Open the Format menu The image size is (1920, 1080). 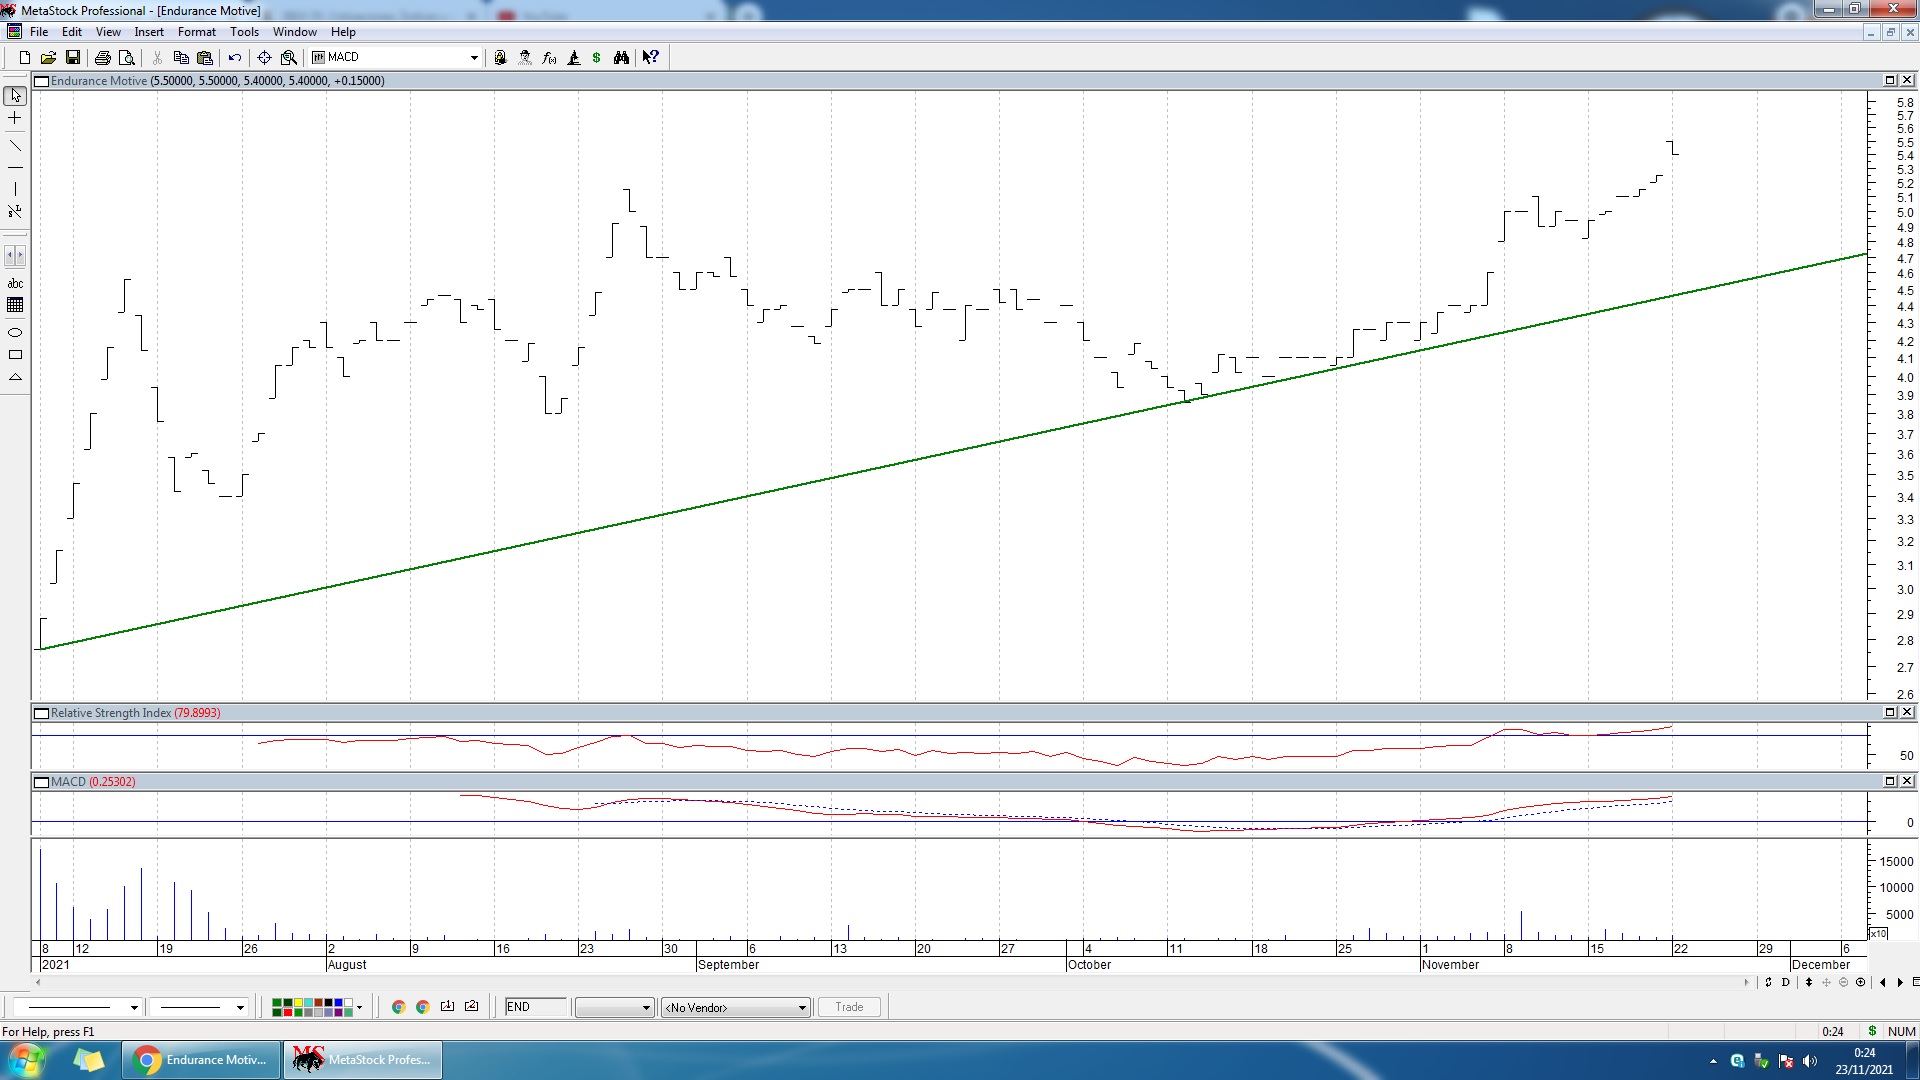[197, 32]
